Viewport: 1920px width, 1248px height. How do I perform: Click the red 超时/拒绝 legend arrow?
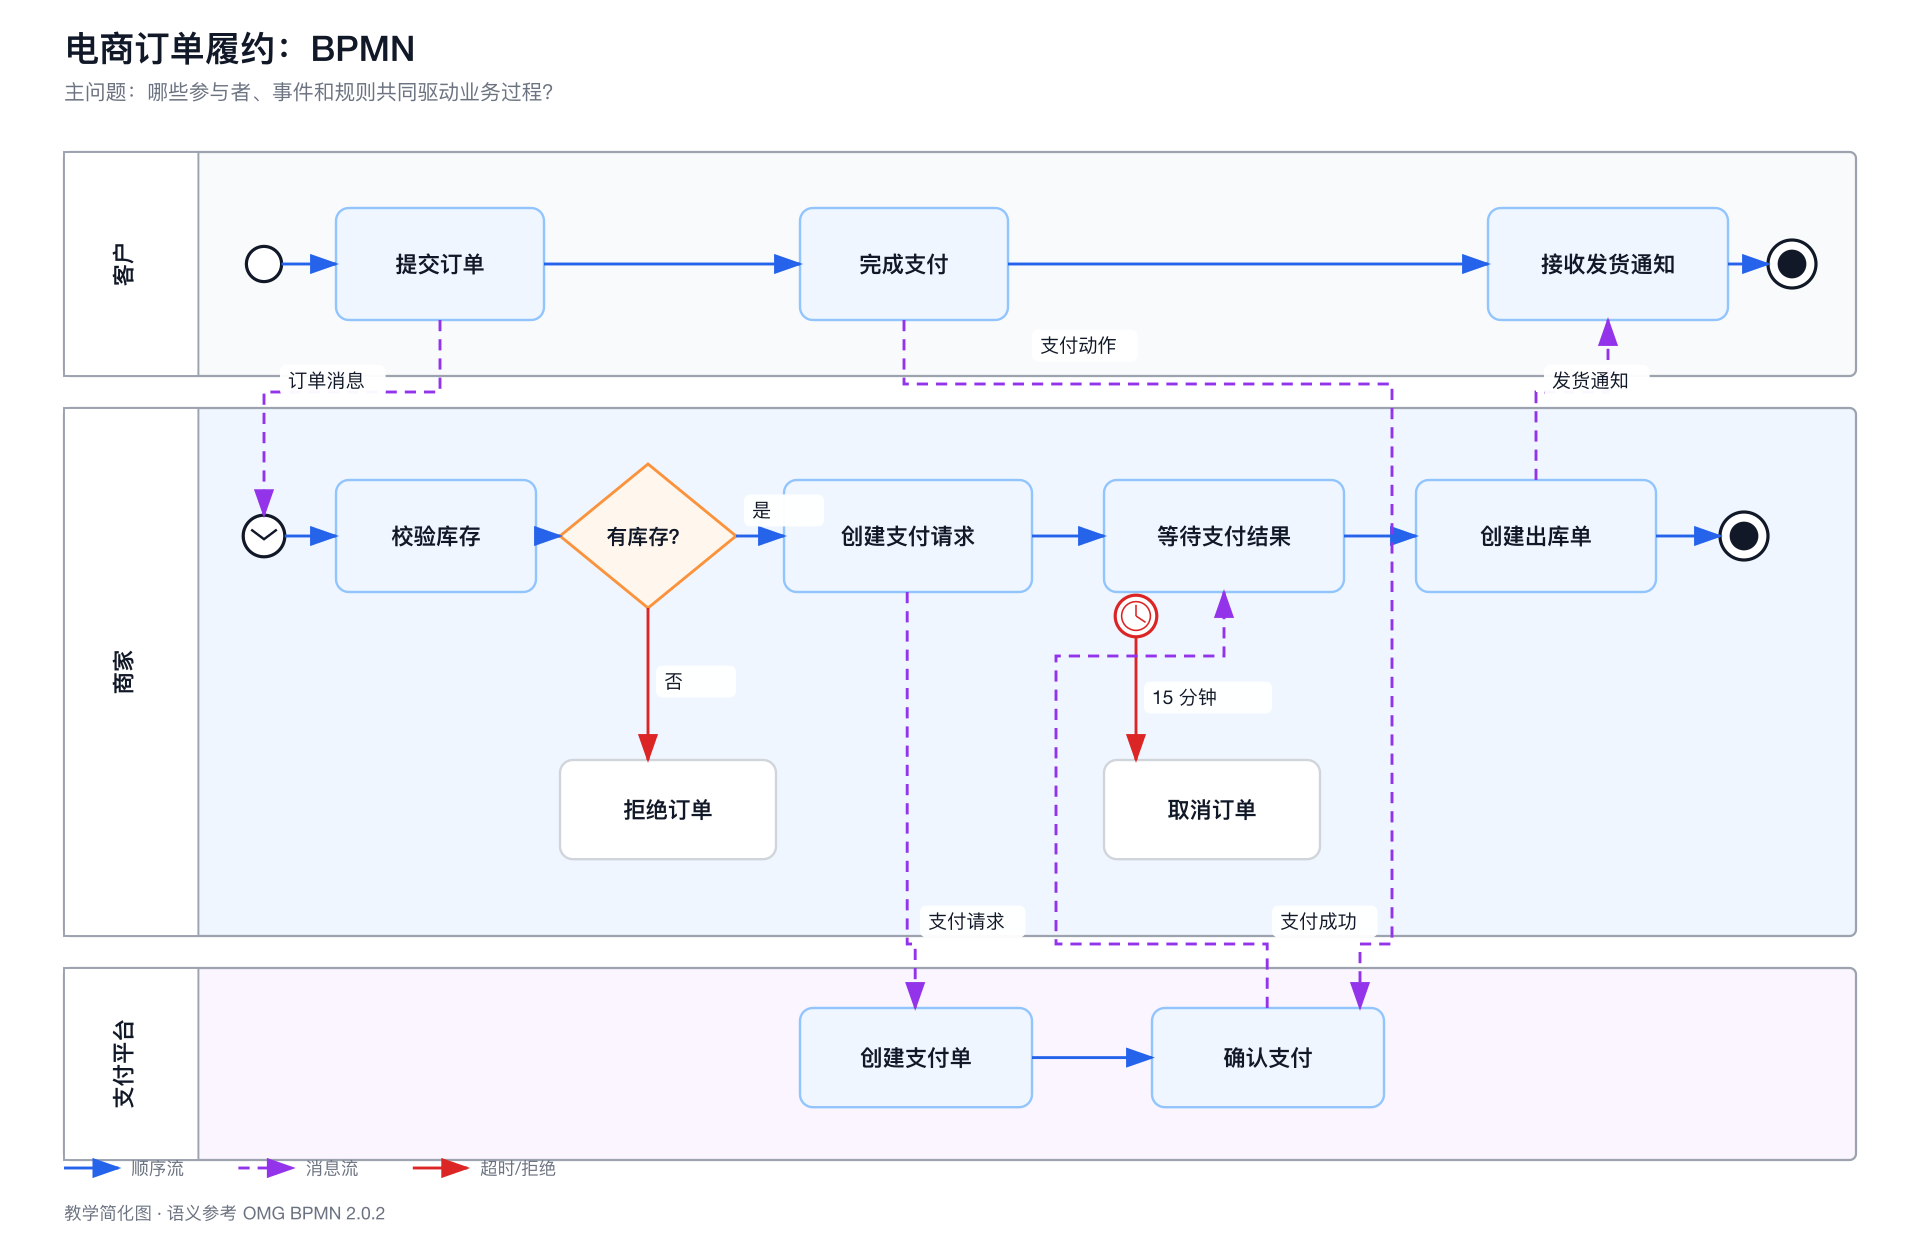click(441, 1168)
